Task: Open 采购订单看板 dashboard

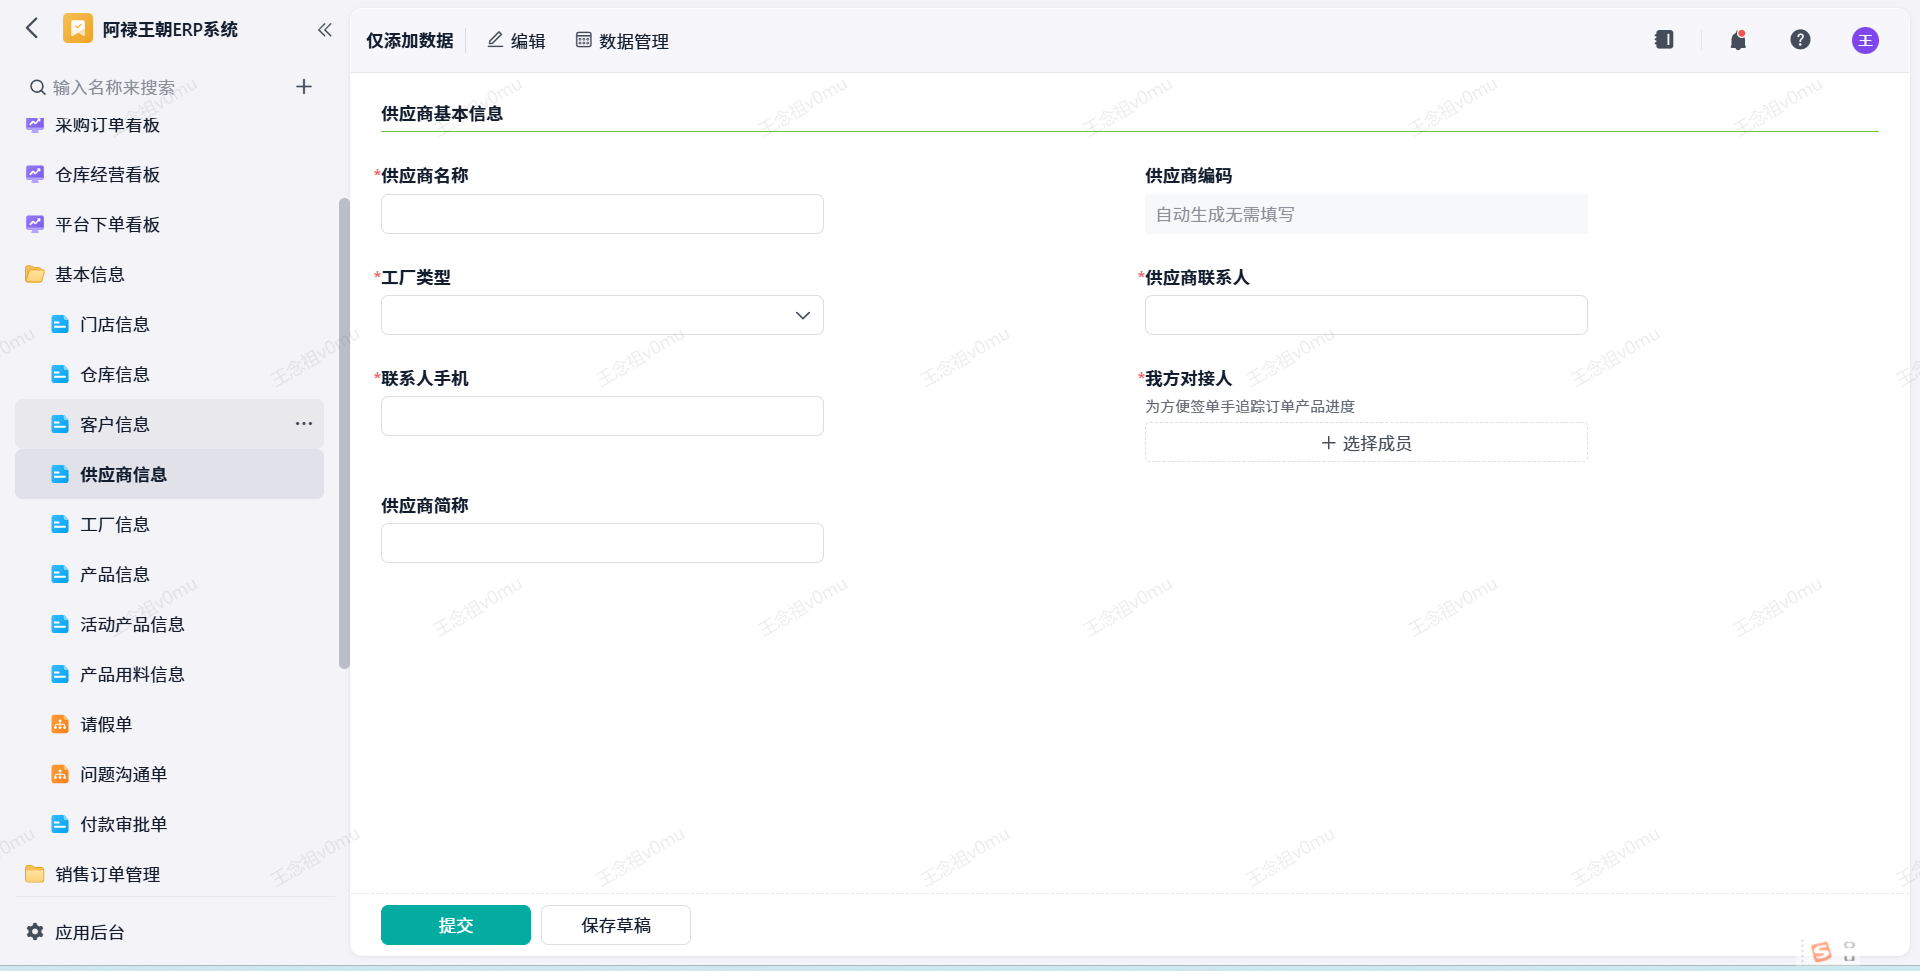Action: tap(107, 125)
